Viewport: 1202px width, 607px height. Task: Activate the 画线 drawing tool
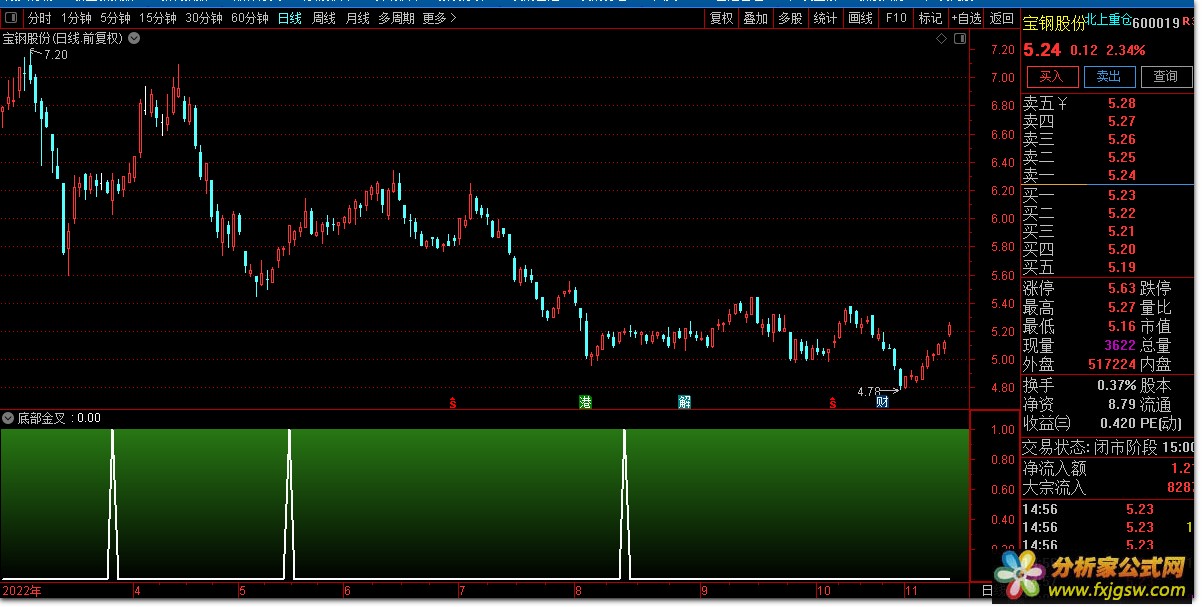860,18
